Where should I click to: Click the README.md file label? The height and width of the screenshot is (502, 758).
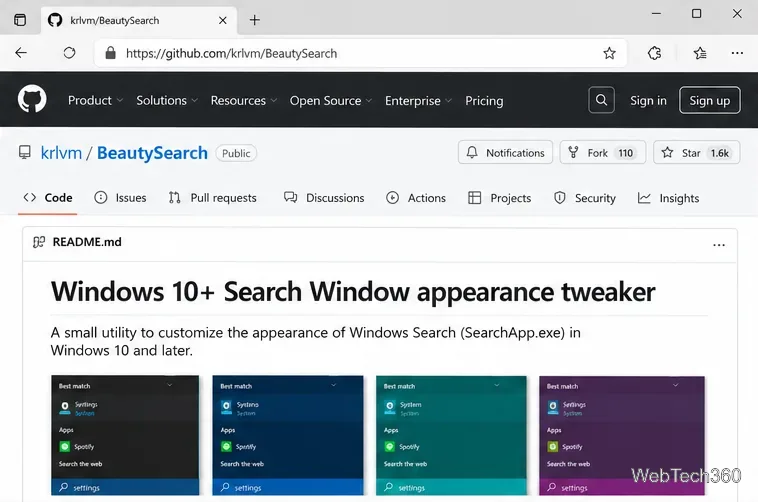pyautogui.click(x=87, y=242)
